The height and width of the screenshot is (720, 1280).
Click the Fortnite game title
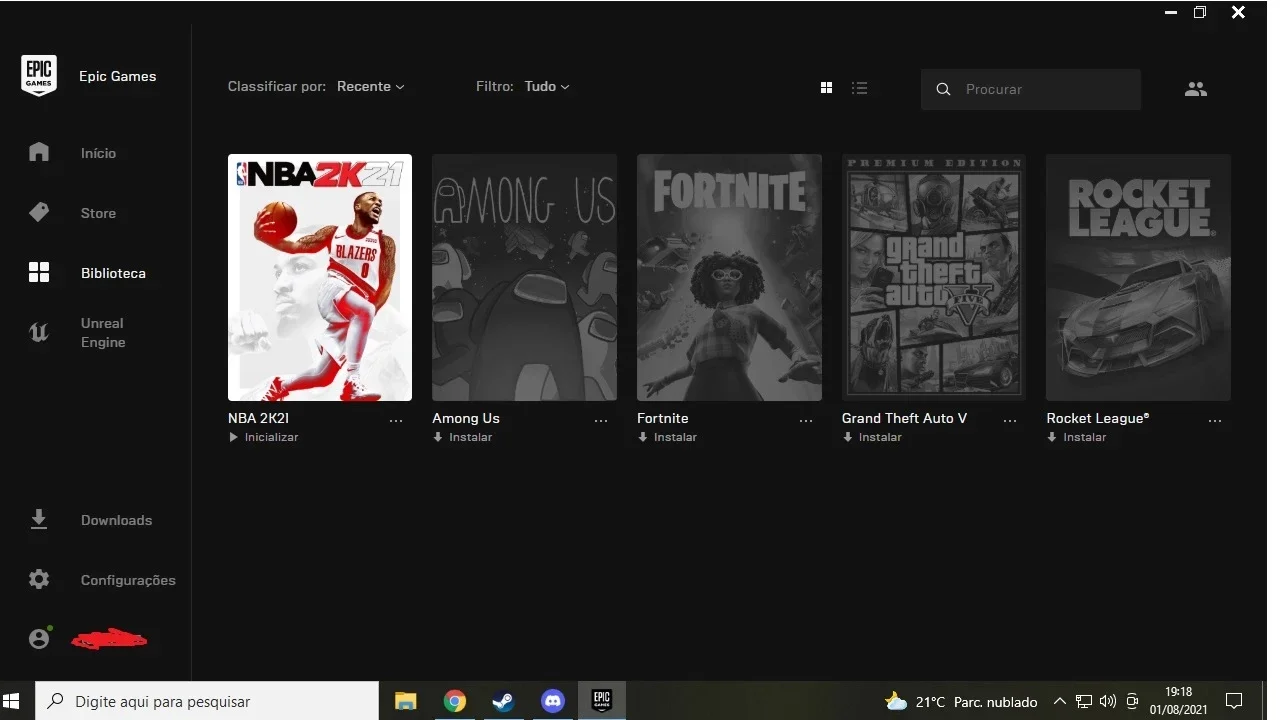(x=663, y=418)
